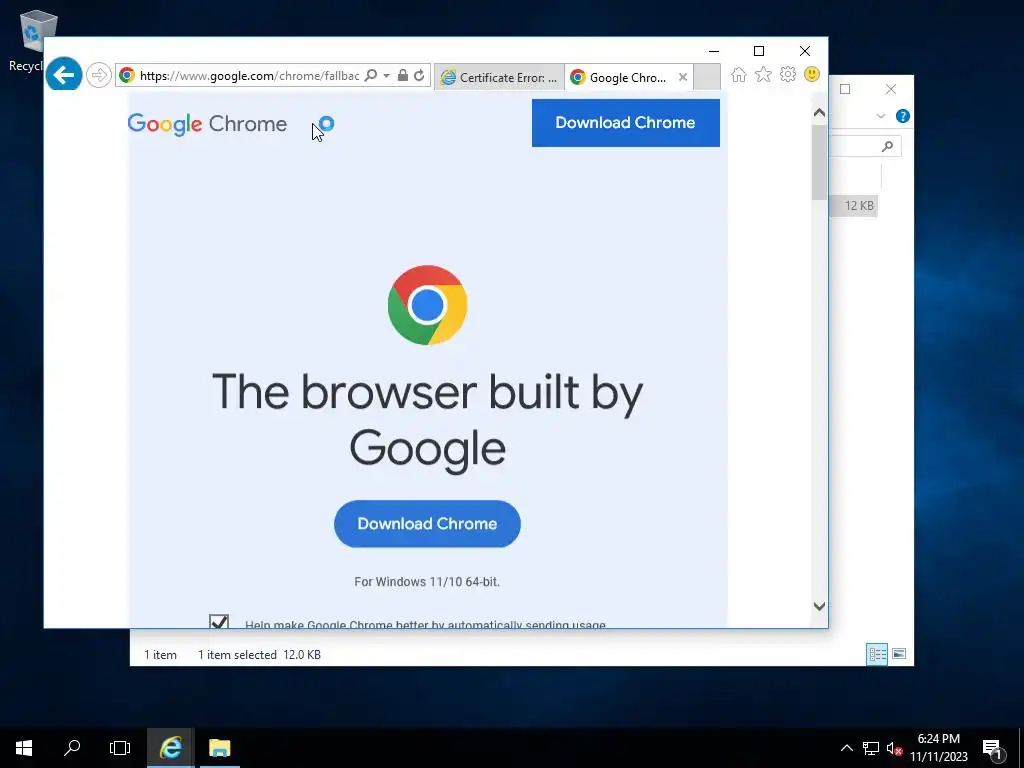The image size is (1024, 768).
Task: Click the Help icon in File Explorer window
Action: point(903,116)
